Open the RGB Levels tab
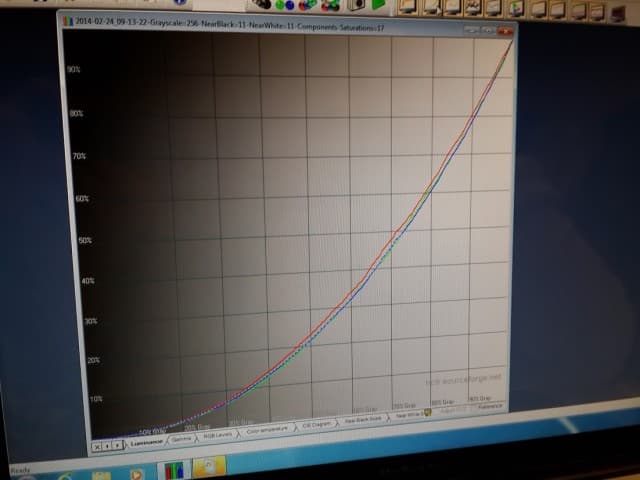This screenshot has height=480, width=640. point(218,435)
